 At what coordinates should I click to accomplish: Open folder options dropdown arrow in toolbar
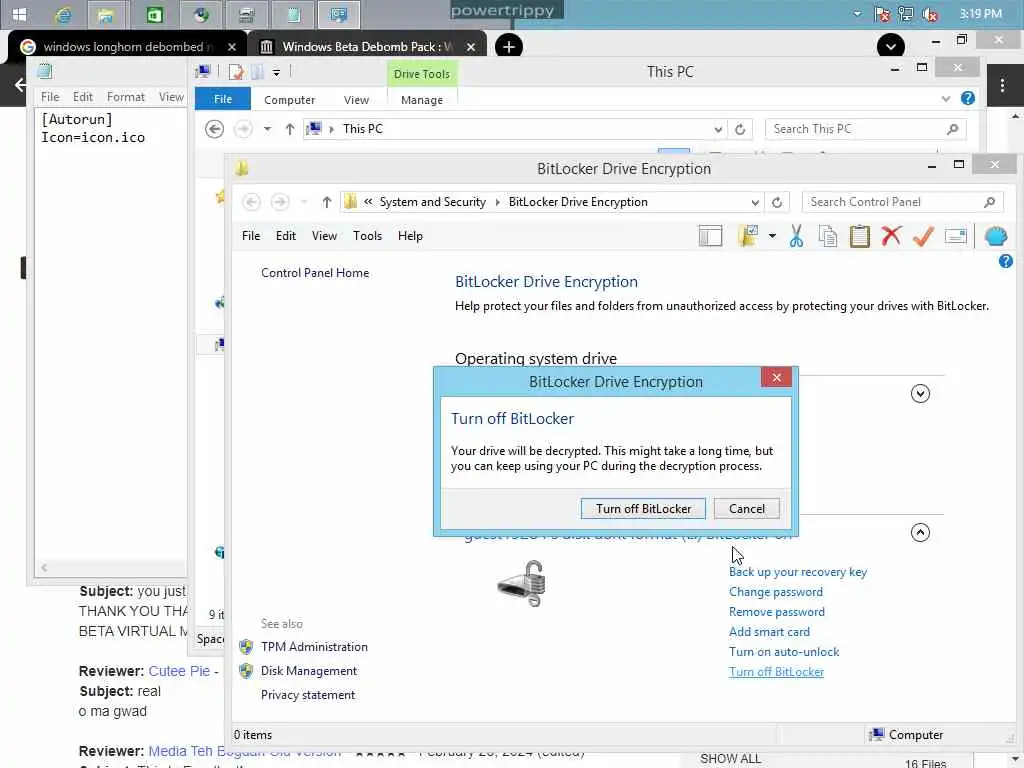pyautogui.click(x=772, y=236)
